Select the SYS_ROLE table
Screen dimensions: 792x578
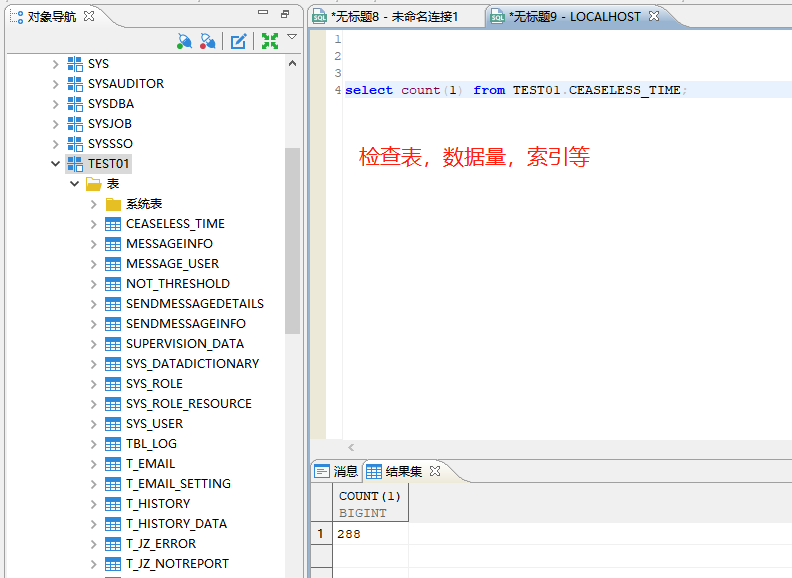click(155, 384)
